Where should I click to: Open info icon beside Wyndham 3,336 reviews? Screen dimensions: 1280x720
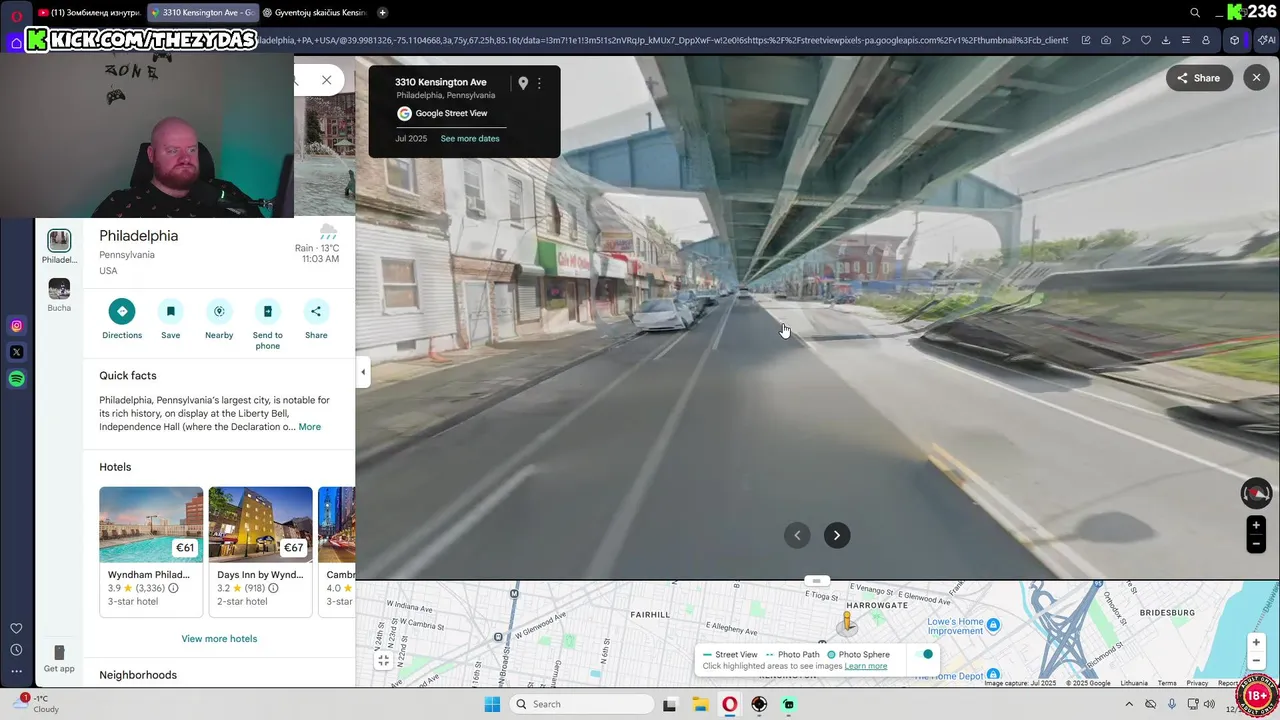[174, 588]
